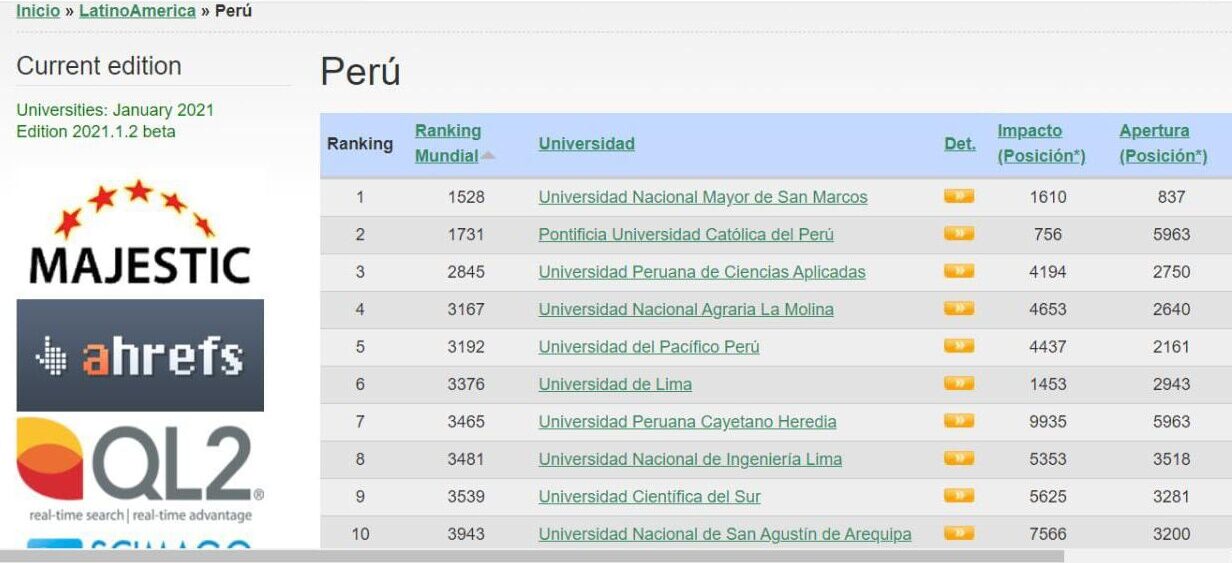Open details icon for Universidad Científica del Sur

pyautogui.click(x=958, y=496)
